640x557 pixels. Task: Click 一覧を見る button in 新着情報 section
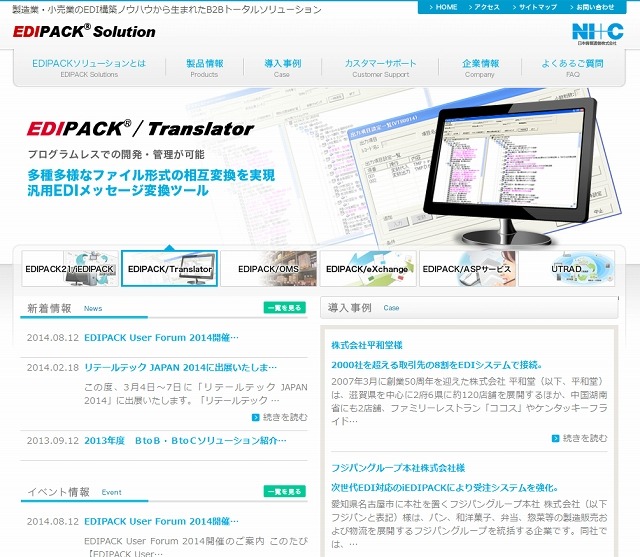point(284,308)
